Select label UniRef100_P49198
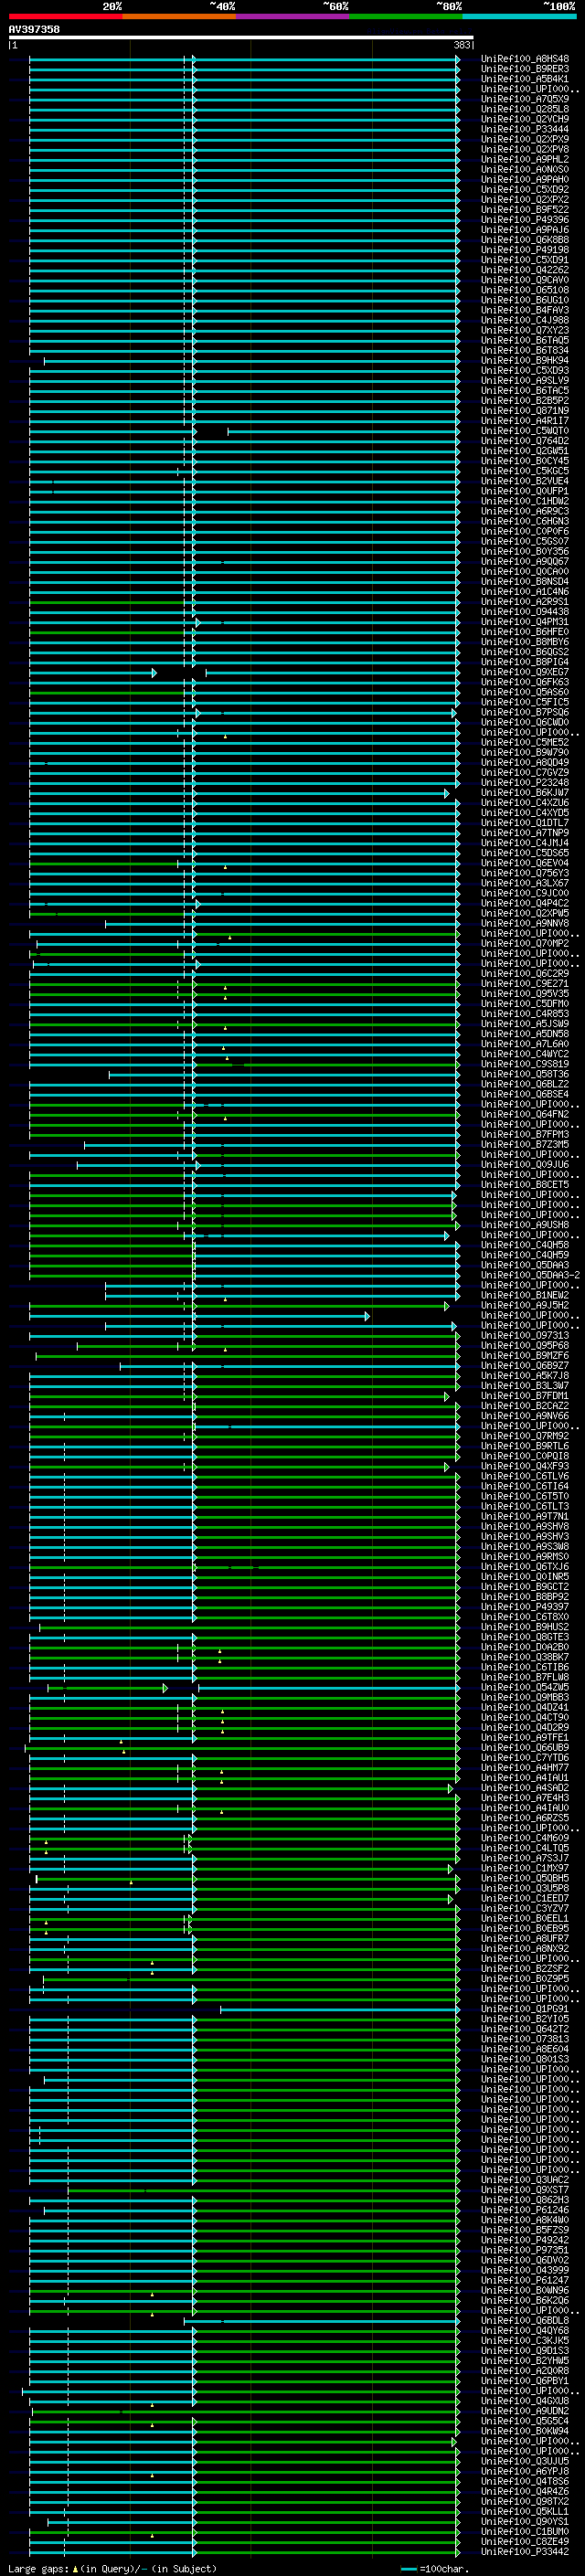 click(x=525, y=250)
